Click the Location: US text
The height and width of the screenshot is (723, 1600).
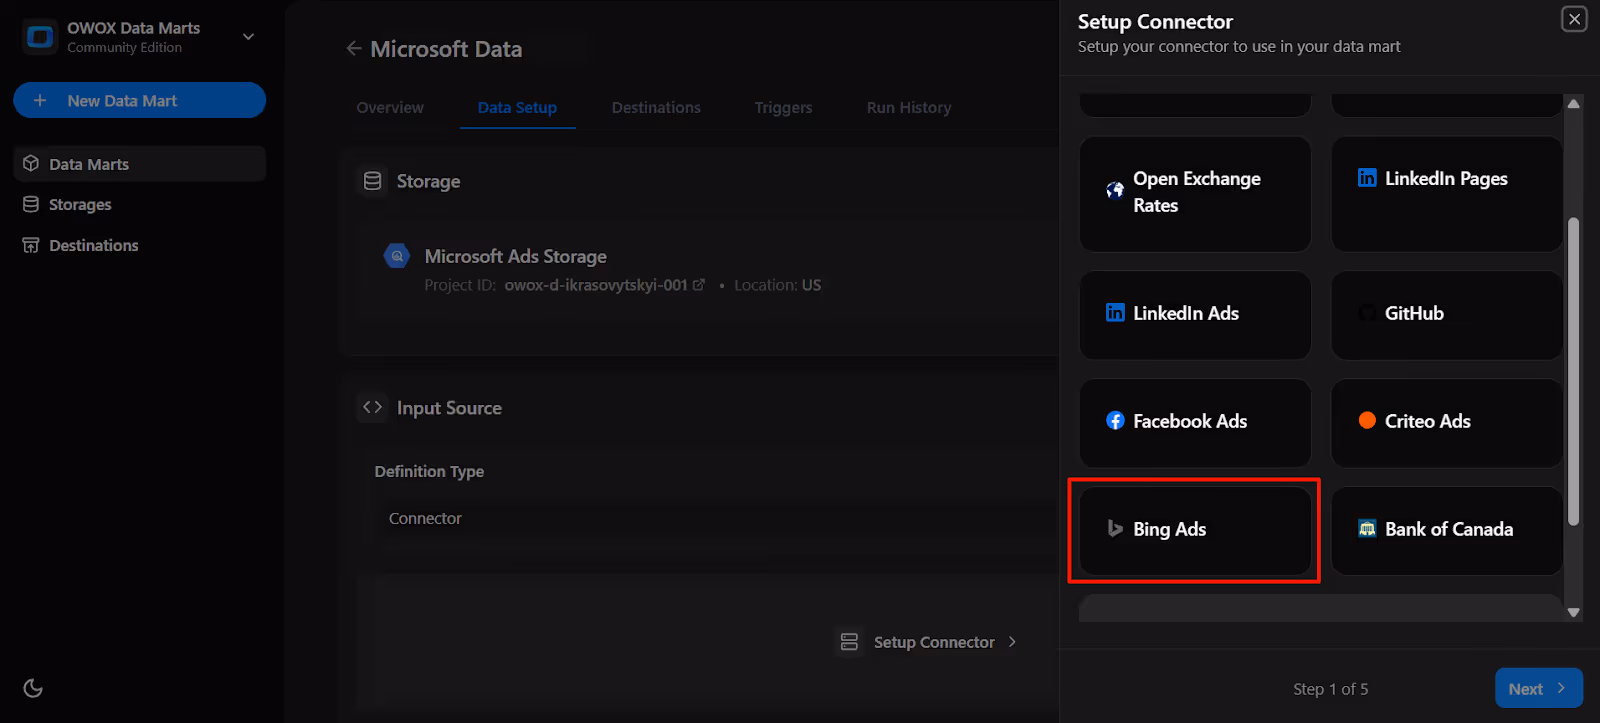(x=777, y=285)
